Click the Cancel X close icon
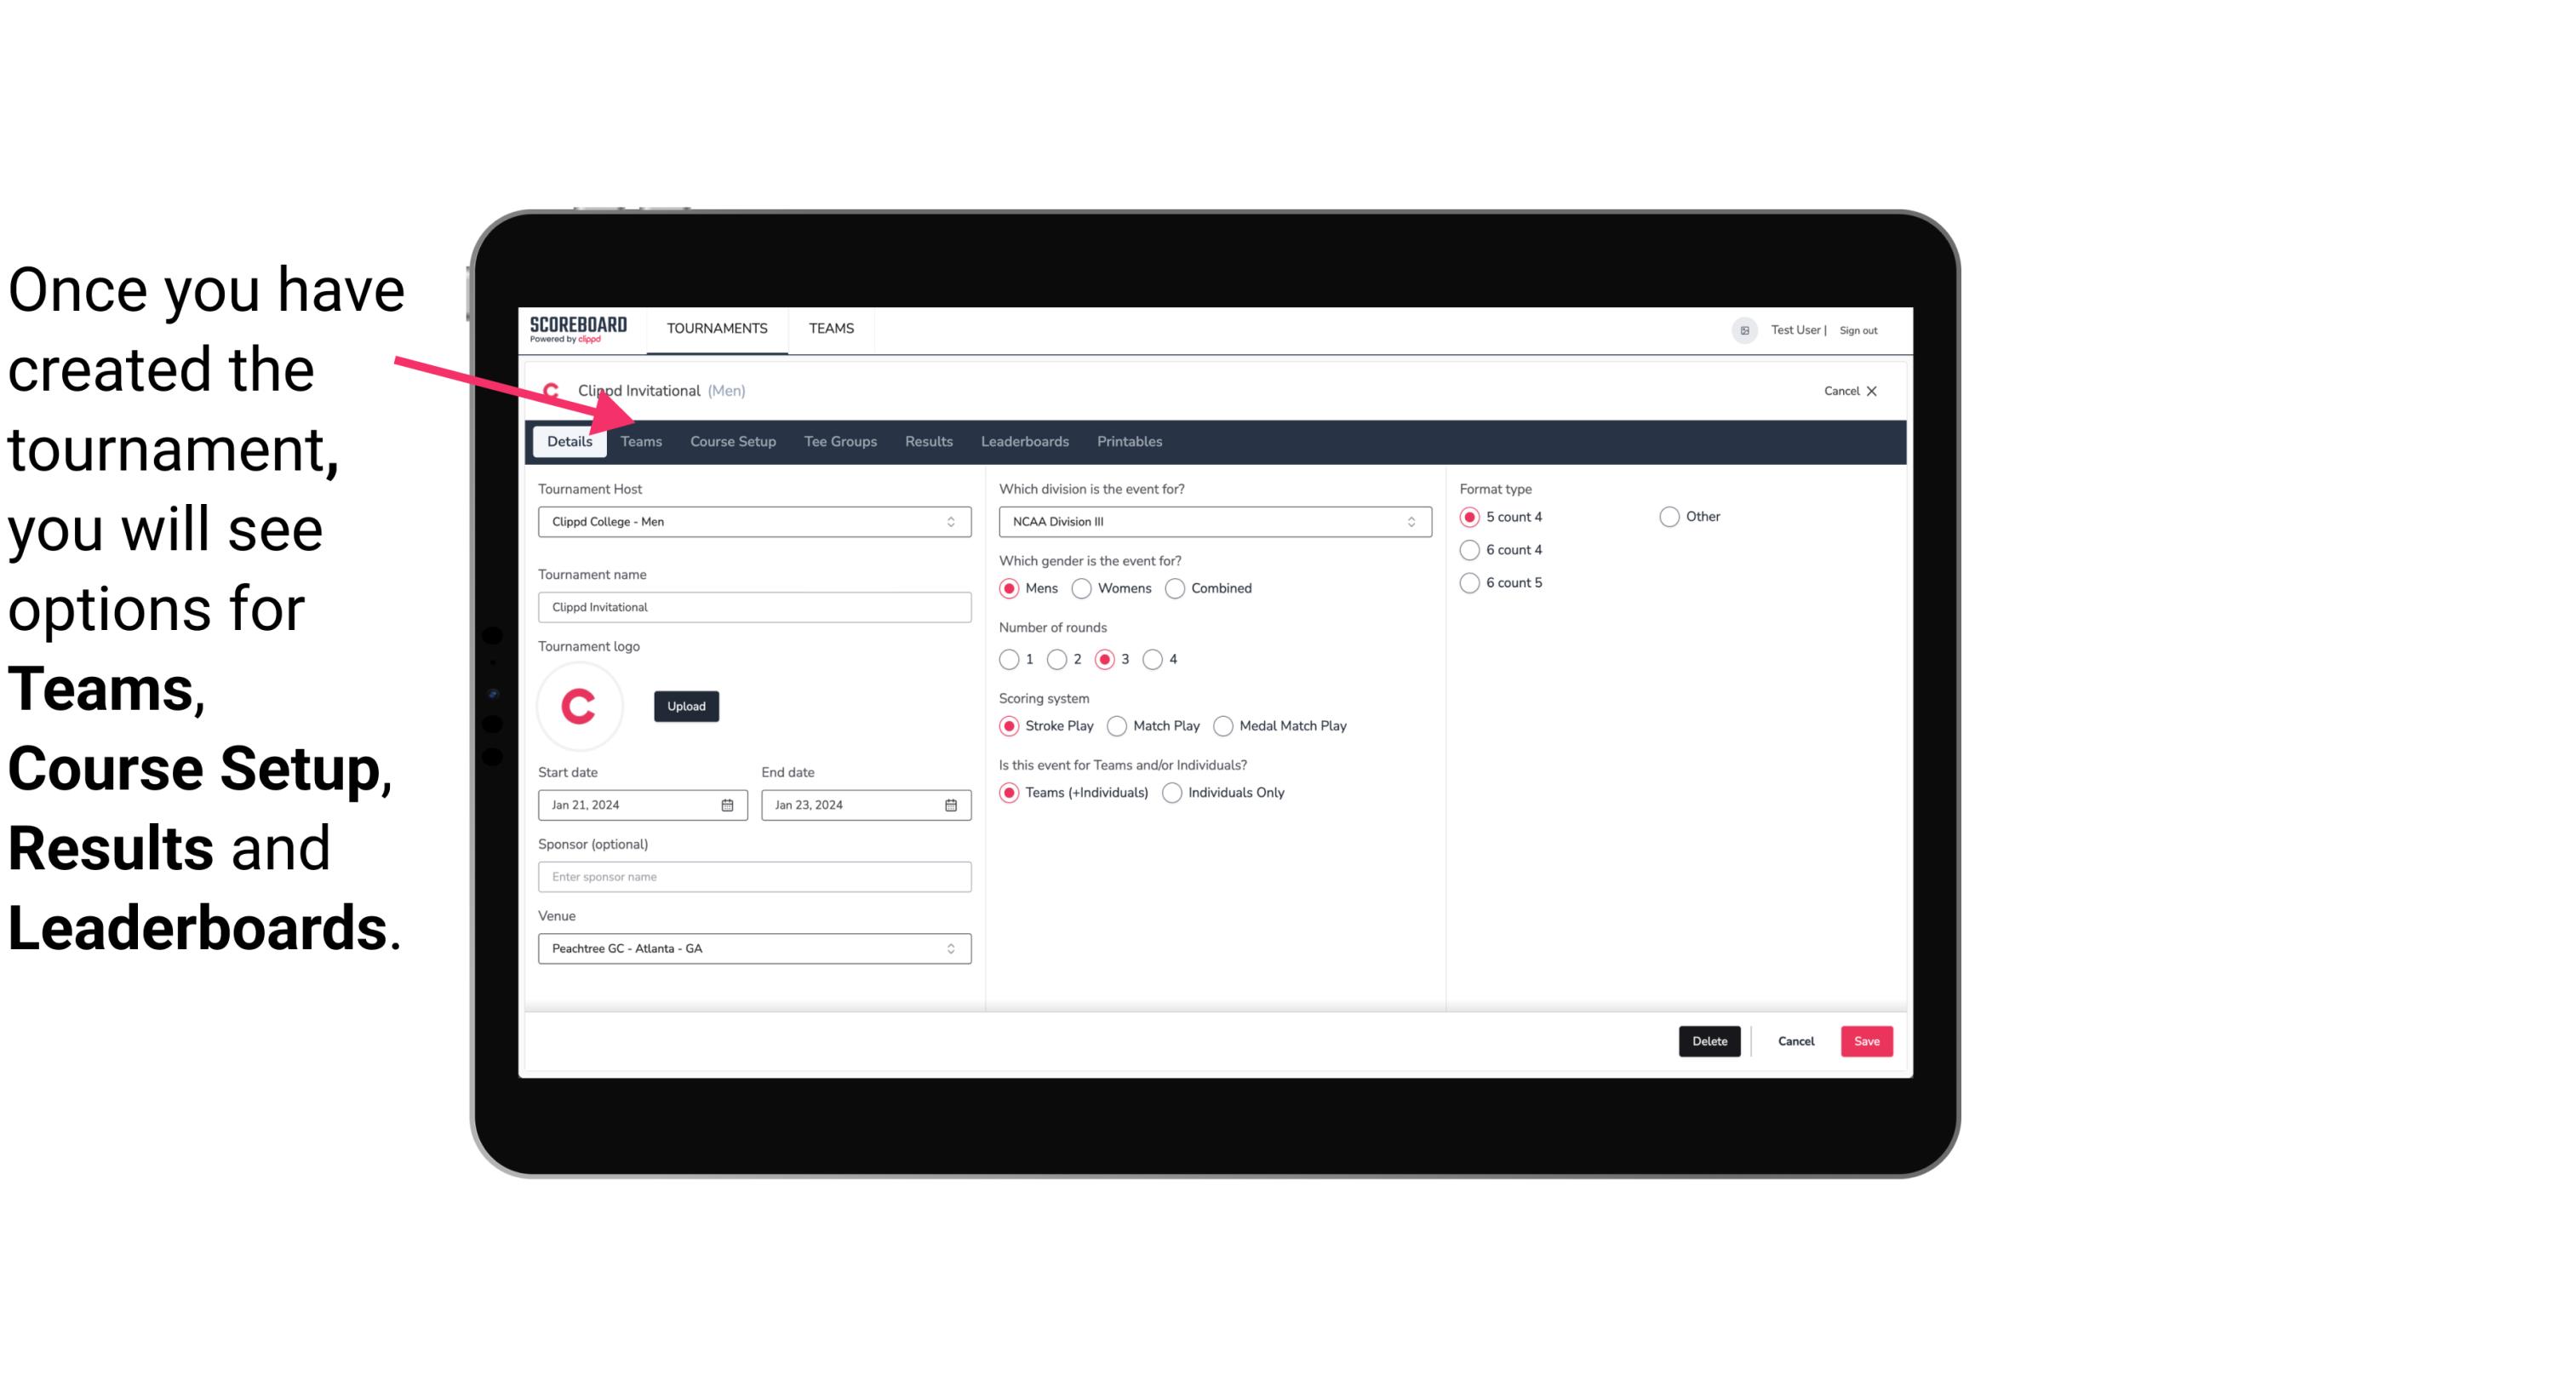Image resolution: width=2576 pixels, height=1386 pixels. (1869, 389)
